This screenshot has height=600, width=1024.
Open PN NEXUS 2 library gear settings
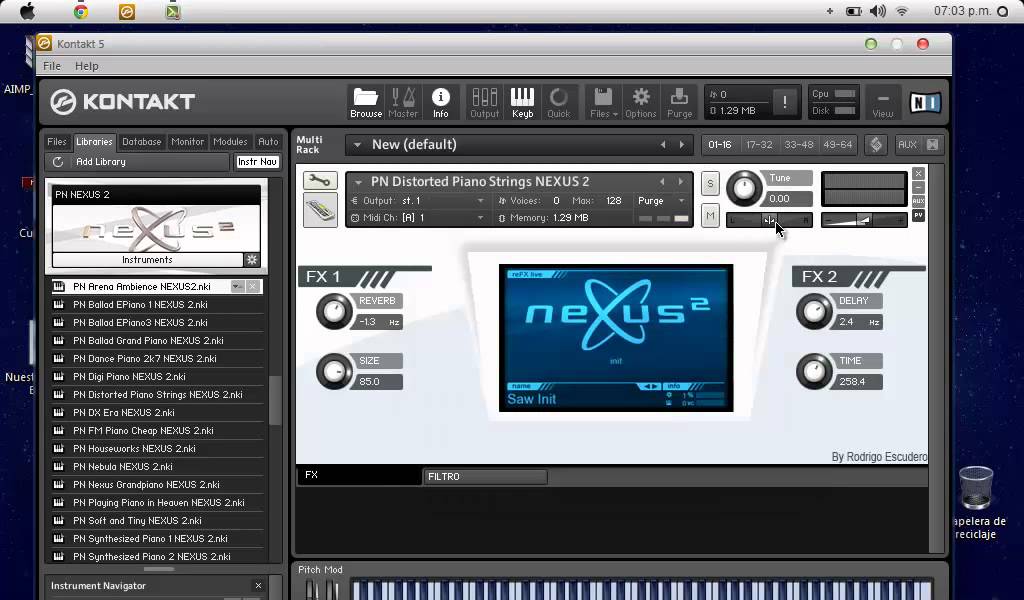tap(252, 260)
